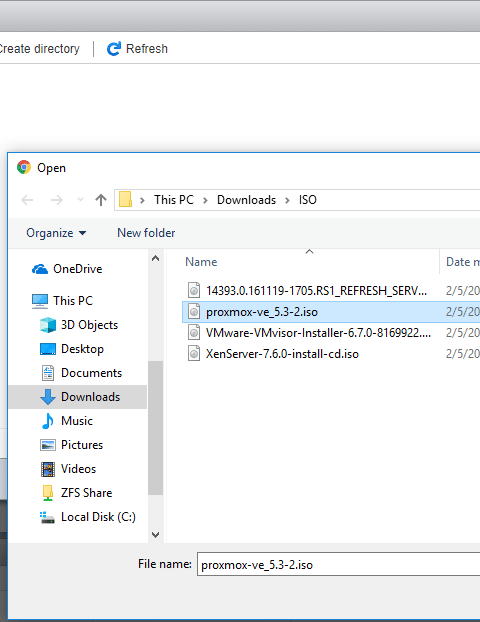The width and height of the screenshot is (480, 622).
Task: Click ISO in address breadcrumb
Action: point(308,200)
